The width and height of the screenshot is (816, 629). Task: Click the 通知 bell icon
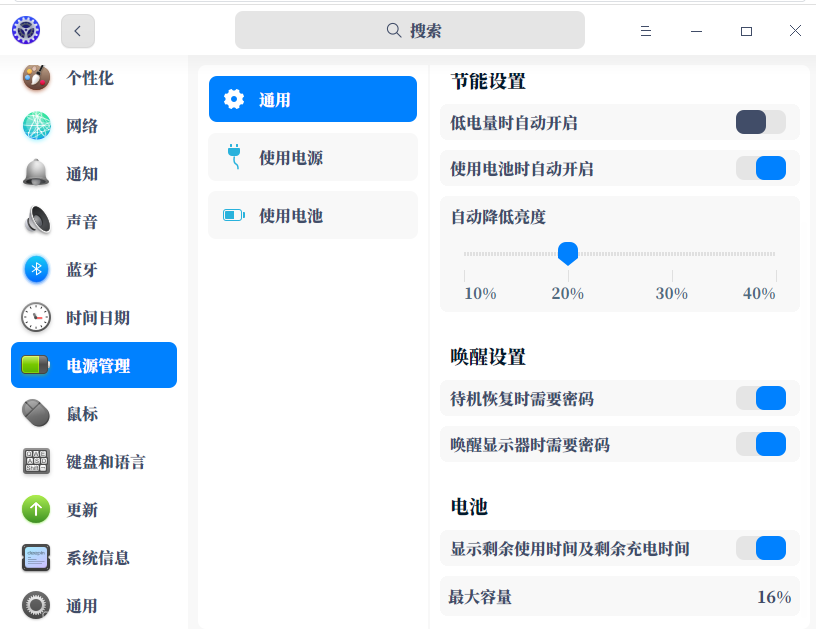(x=36, y=173)
